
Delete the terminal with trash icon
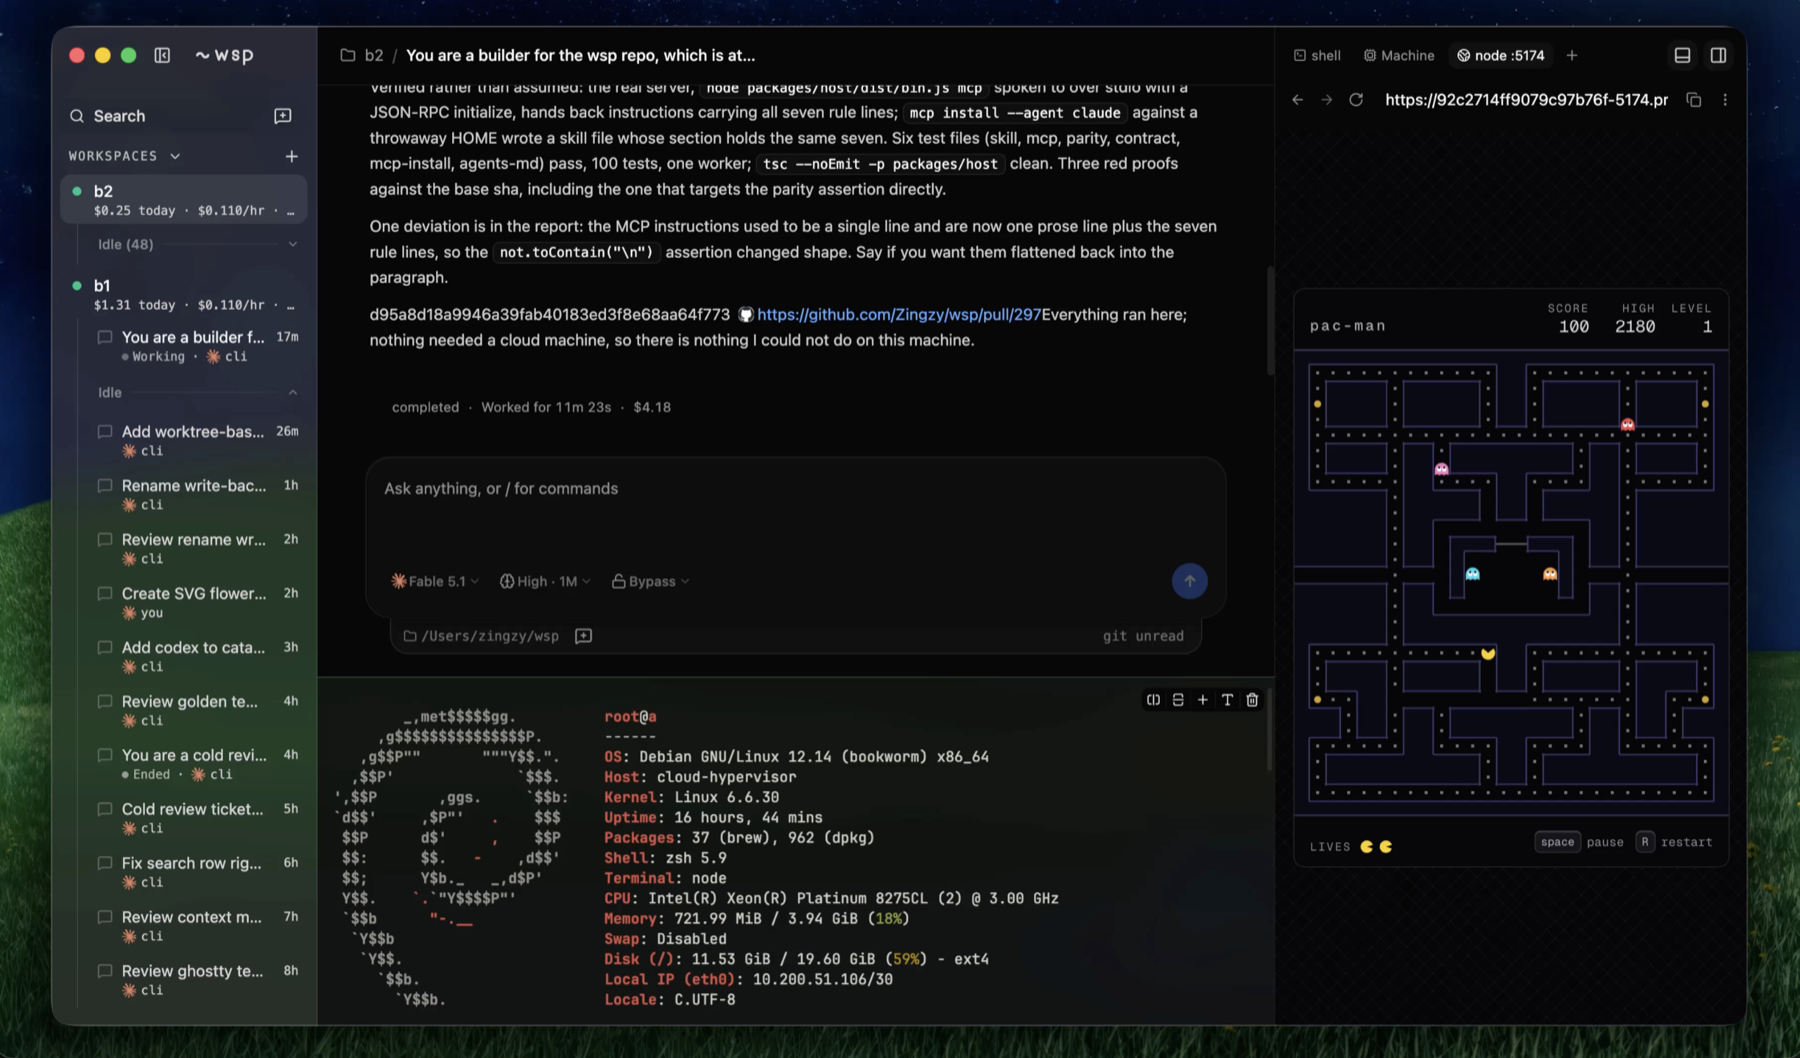click(1252, 700)
